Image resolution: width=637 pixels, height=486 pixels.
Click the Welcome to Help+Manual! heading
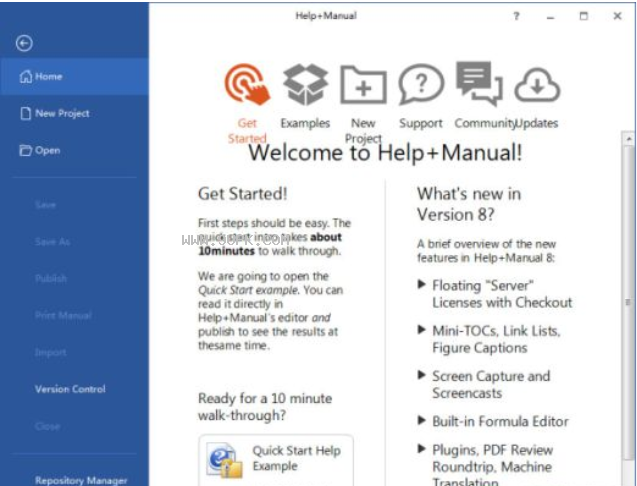click(x=385, y=153)
